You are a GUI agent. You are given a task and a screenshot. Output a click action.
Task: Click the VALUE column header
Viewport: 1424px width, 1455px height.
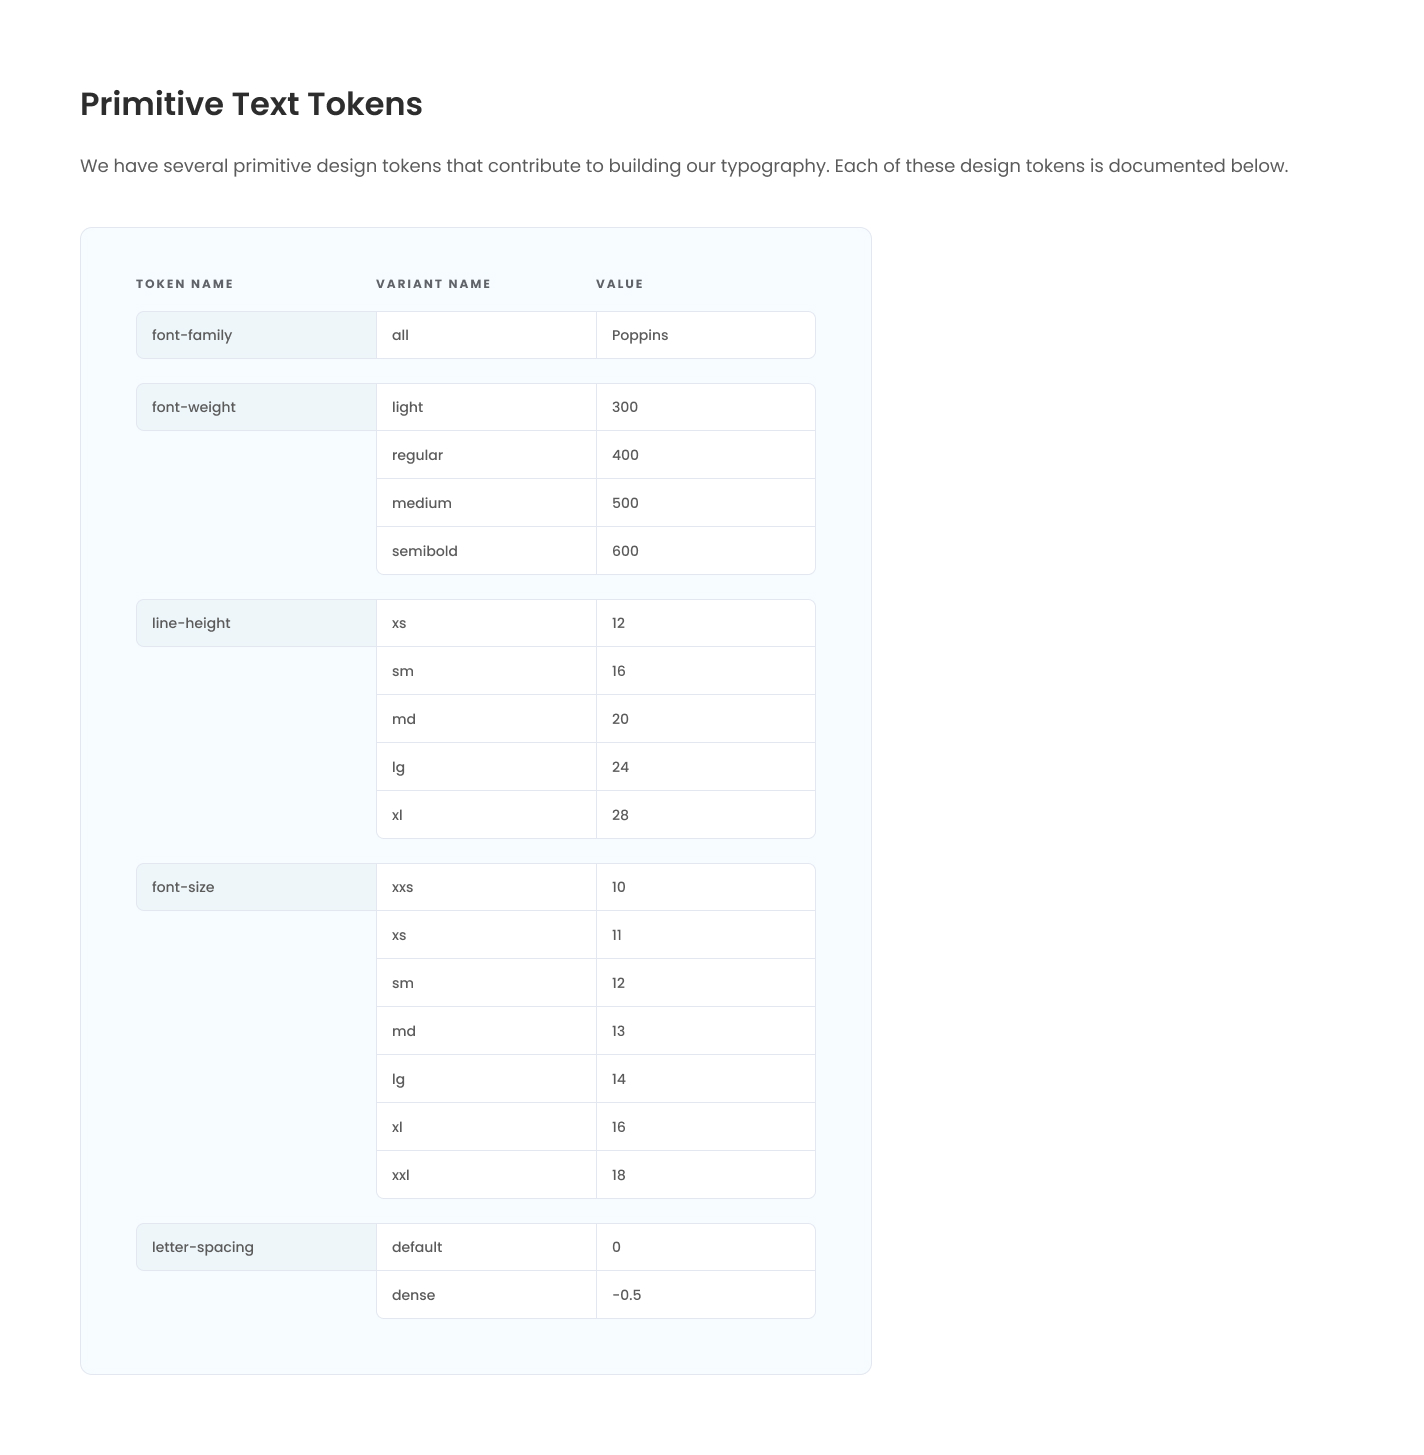[x=620, y=284]
